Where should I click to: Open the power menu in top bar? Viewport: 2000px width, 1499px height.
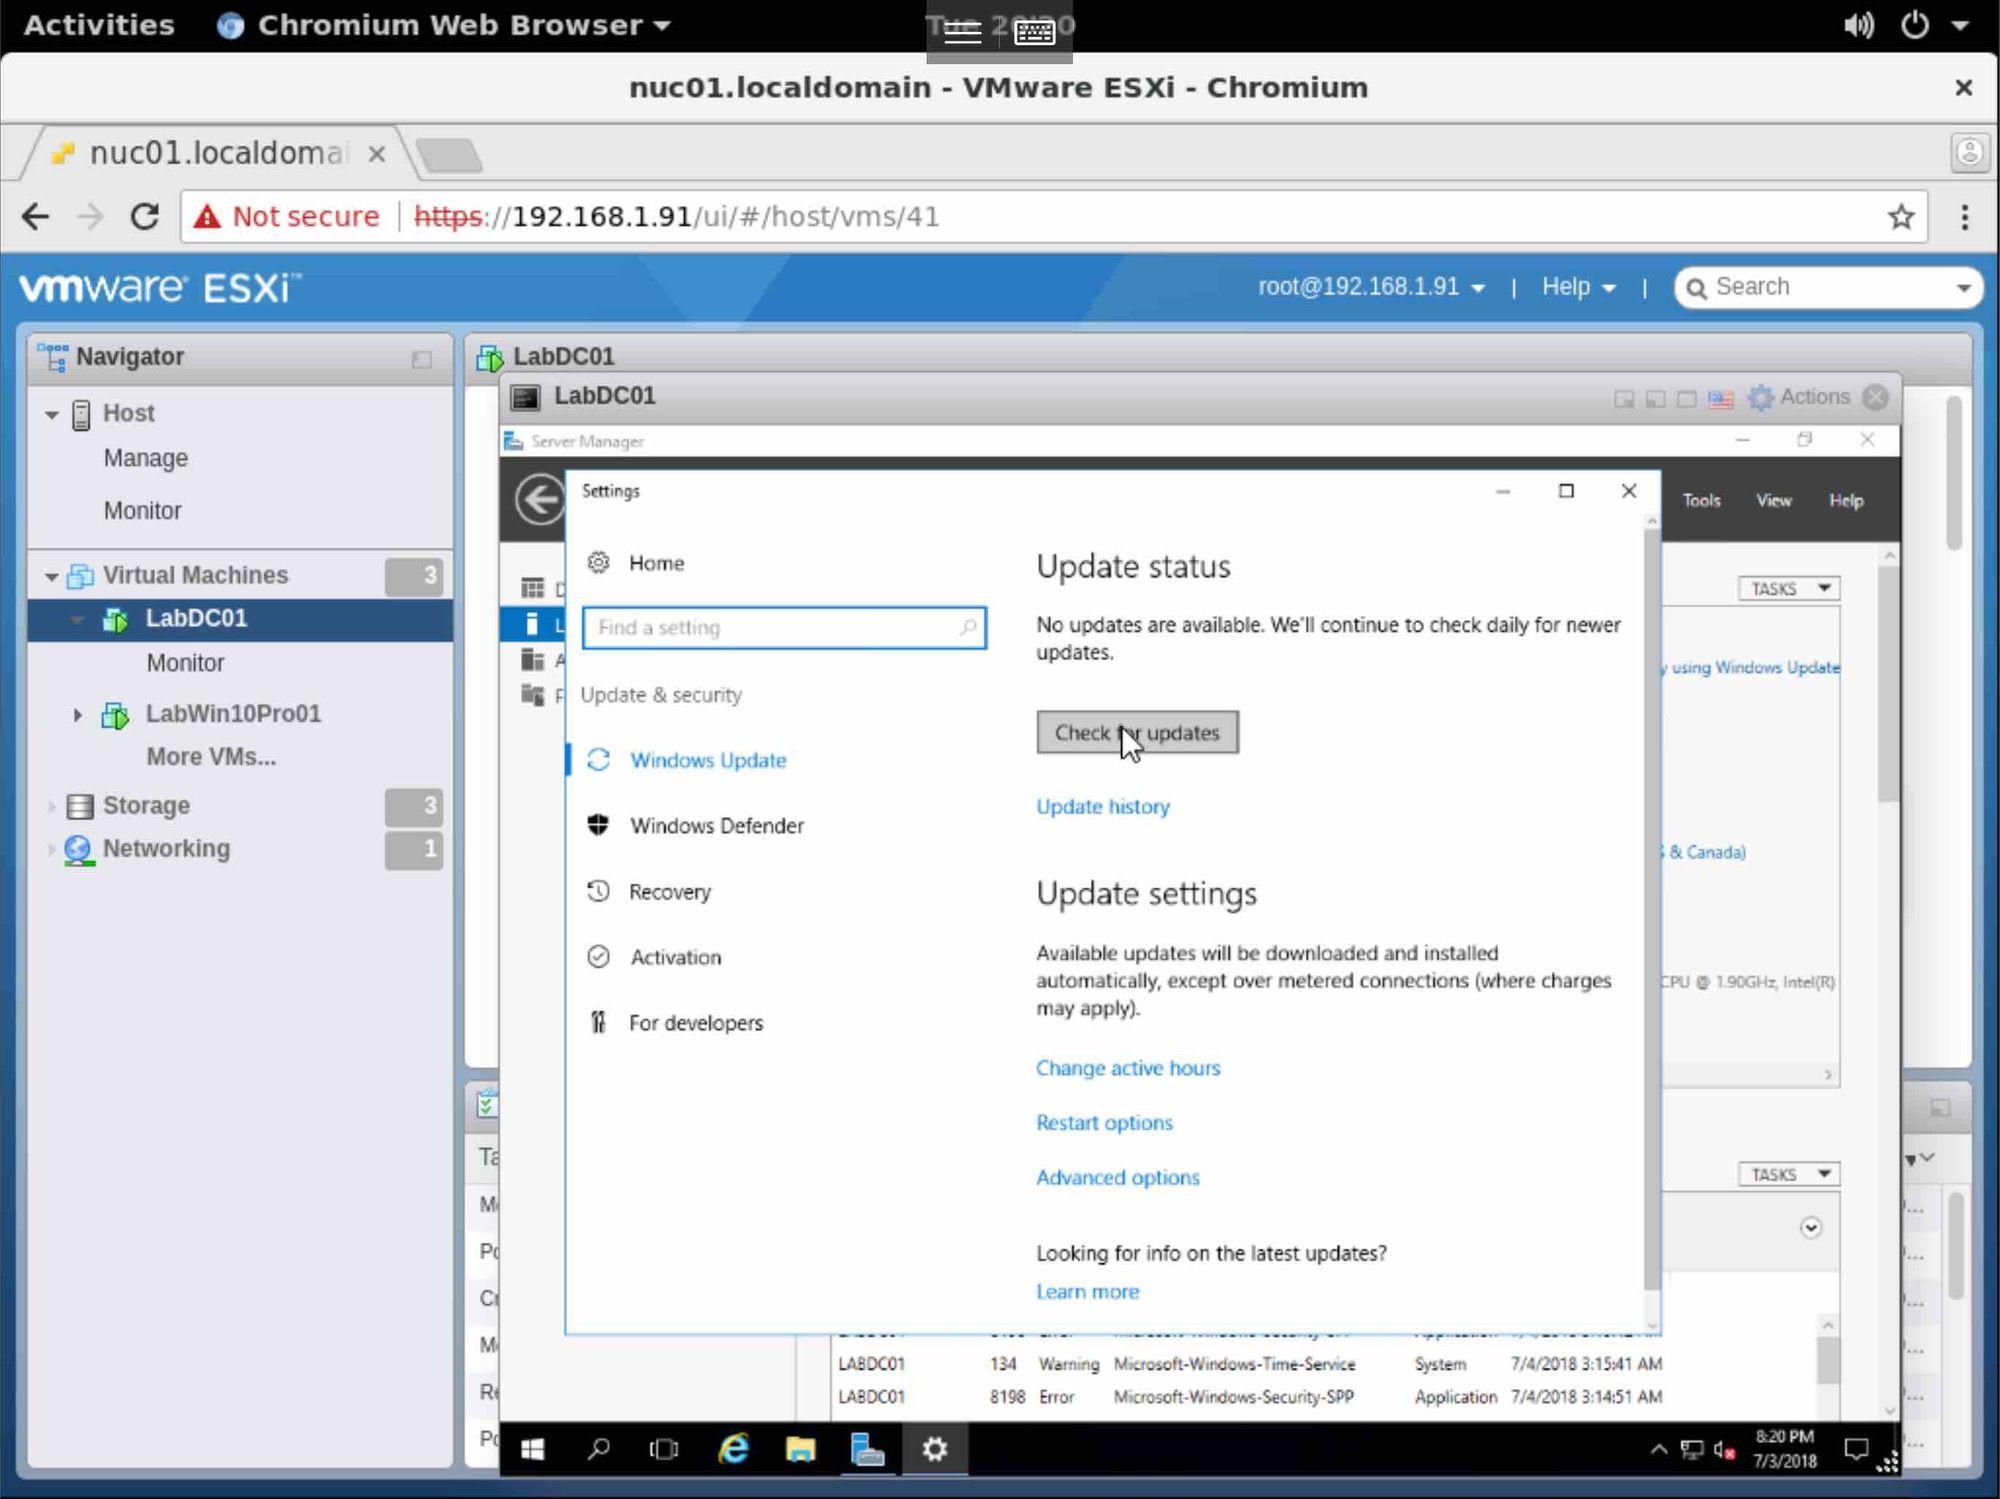1914,25
